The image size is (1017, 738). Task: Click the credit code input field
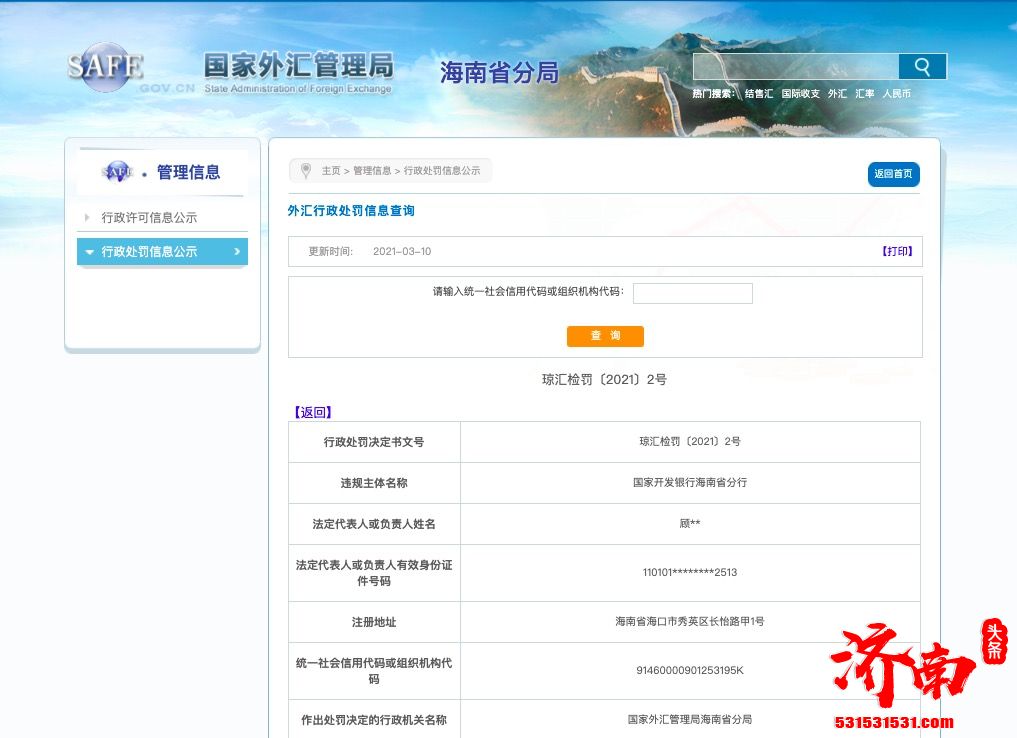[692, 293]
